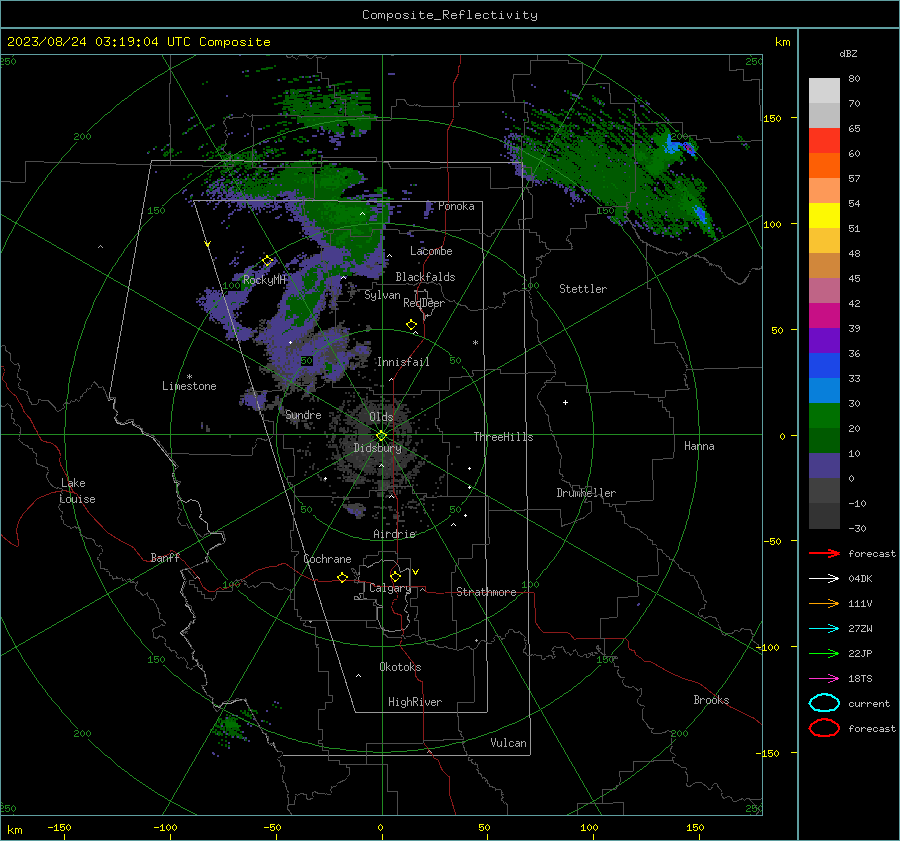Click the cyan current ellipse icon

tap(824, 703)
